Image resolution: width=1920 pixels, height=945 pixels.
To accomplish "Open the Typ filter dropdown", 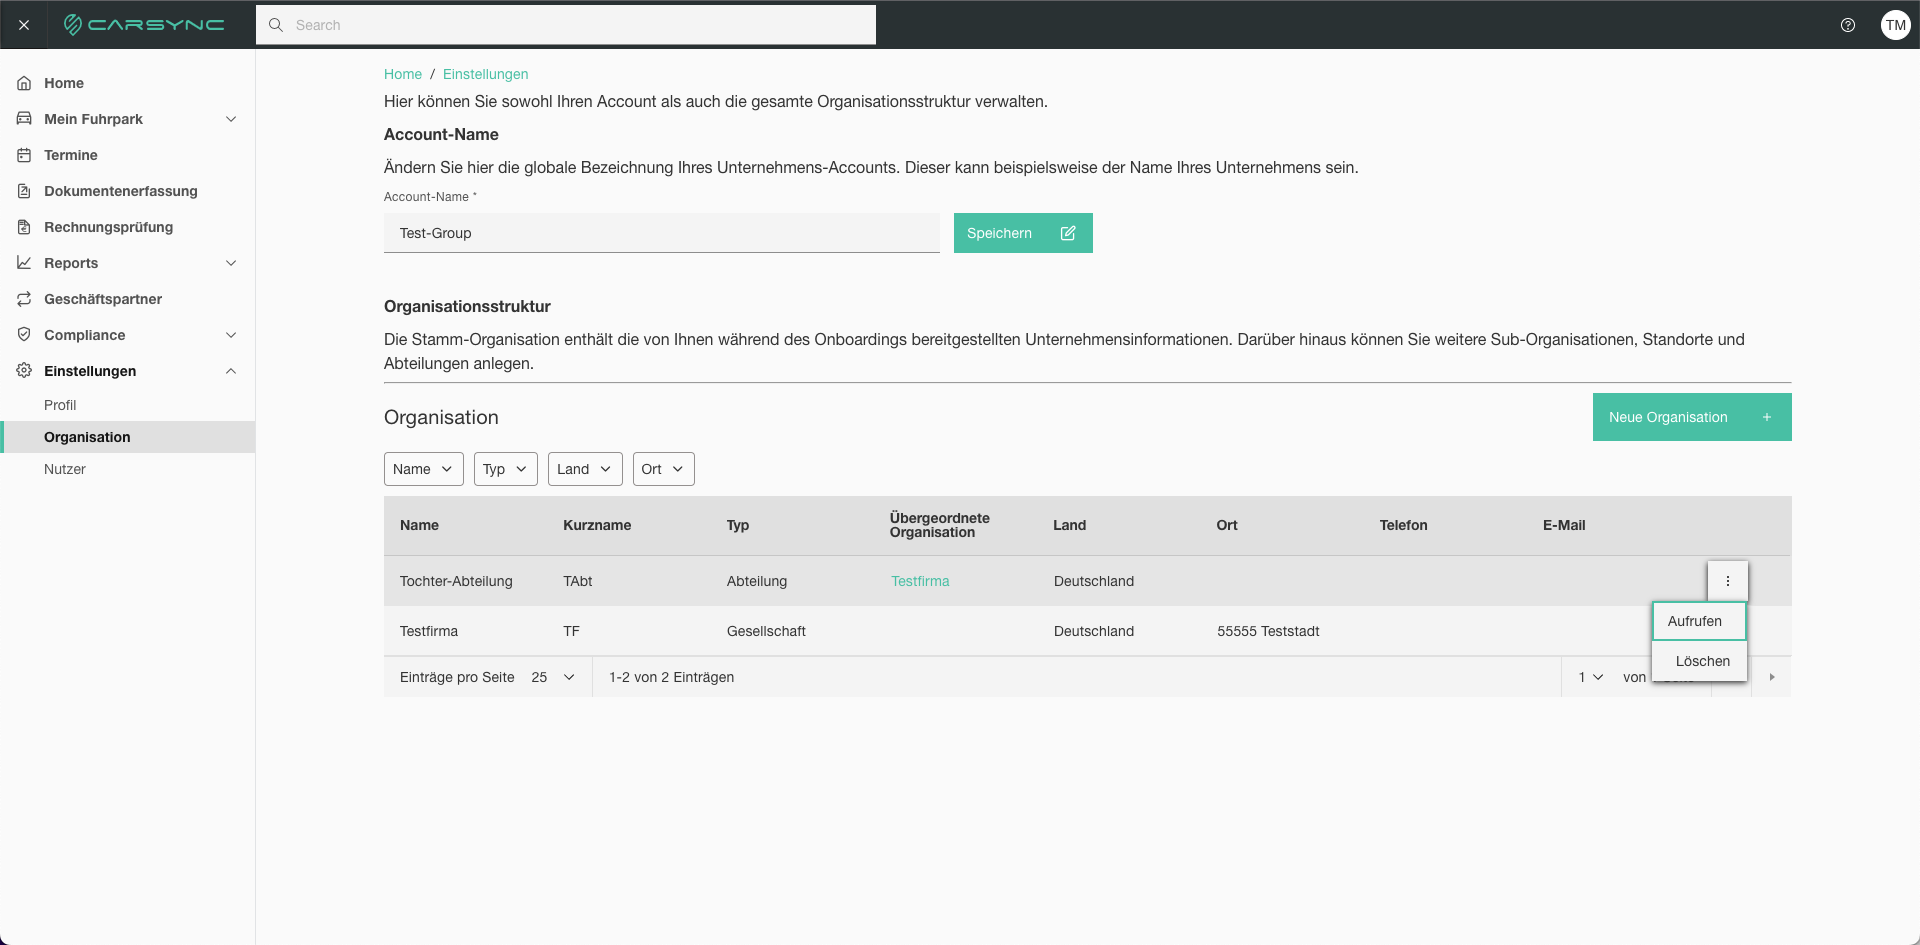I will point(506,469).
